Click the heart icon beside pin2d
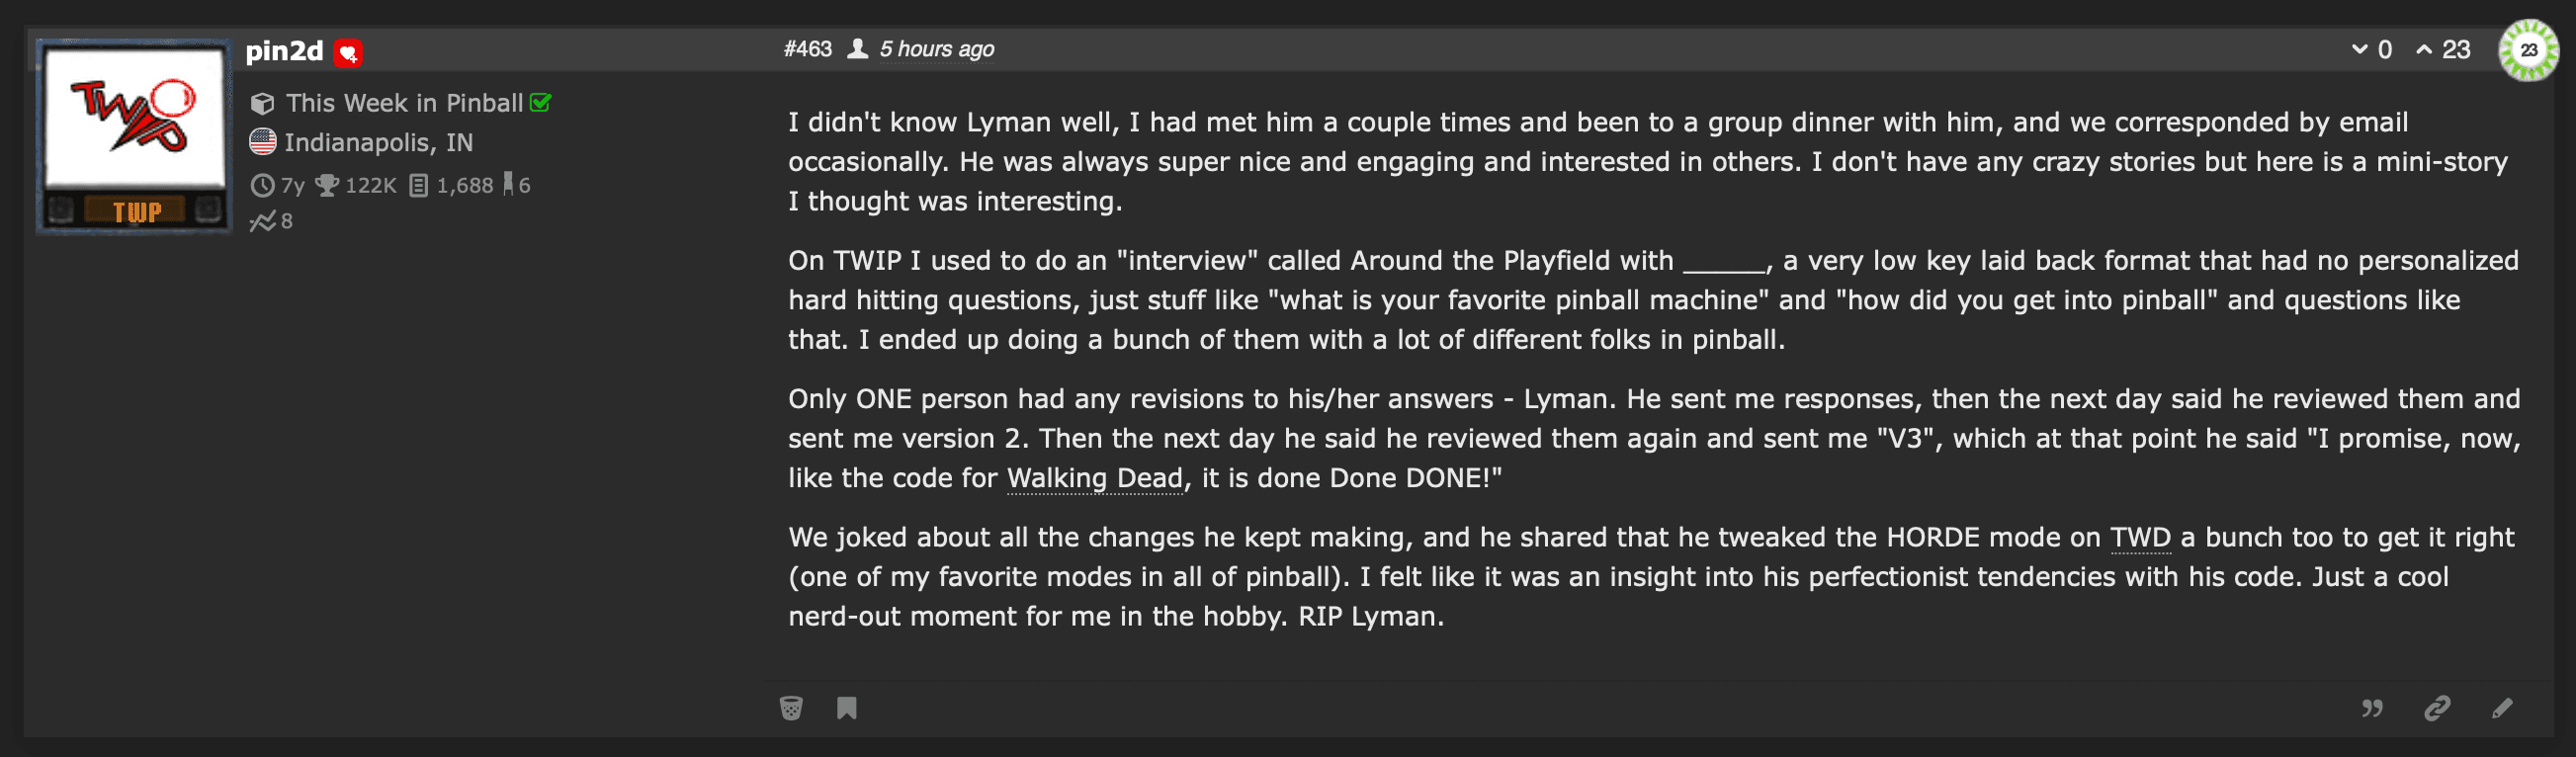The image size is (2576, 757). point(348,53)
